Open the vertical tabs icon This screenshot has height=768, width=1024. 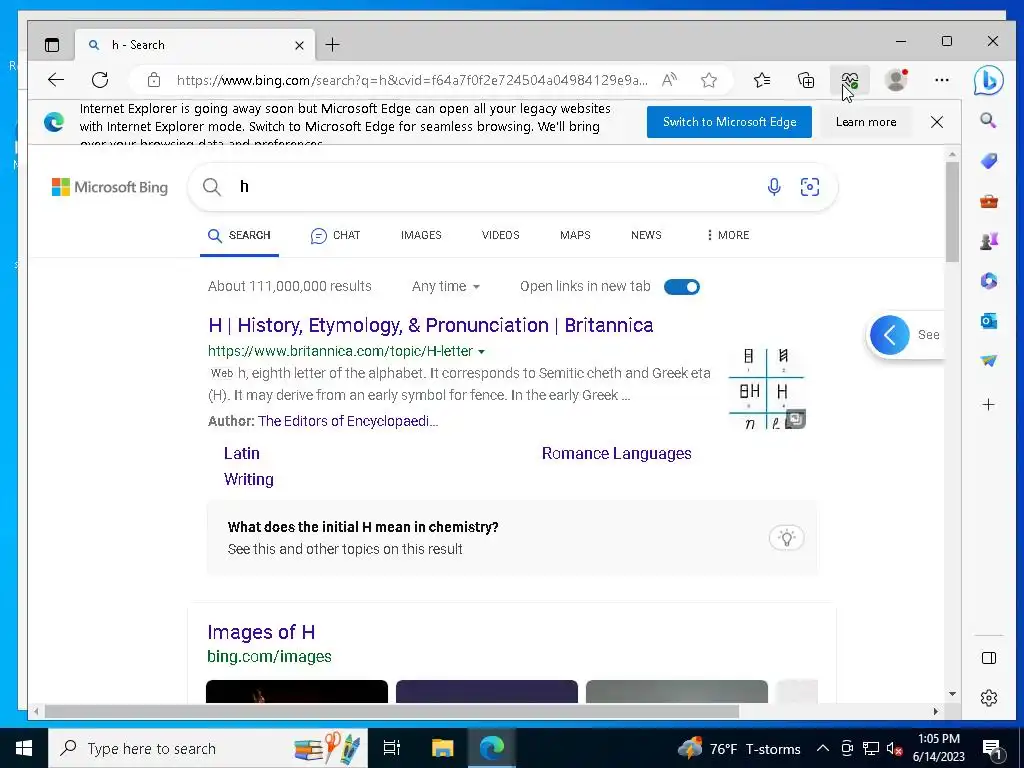[x=52, y=45]
